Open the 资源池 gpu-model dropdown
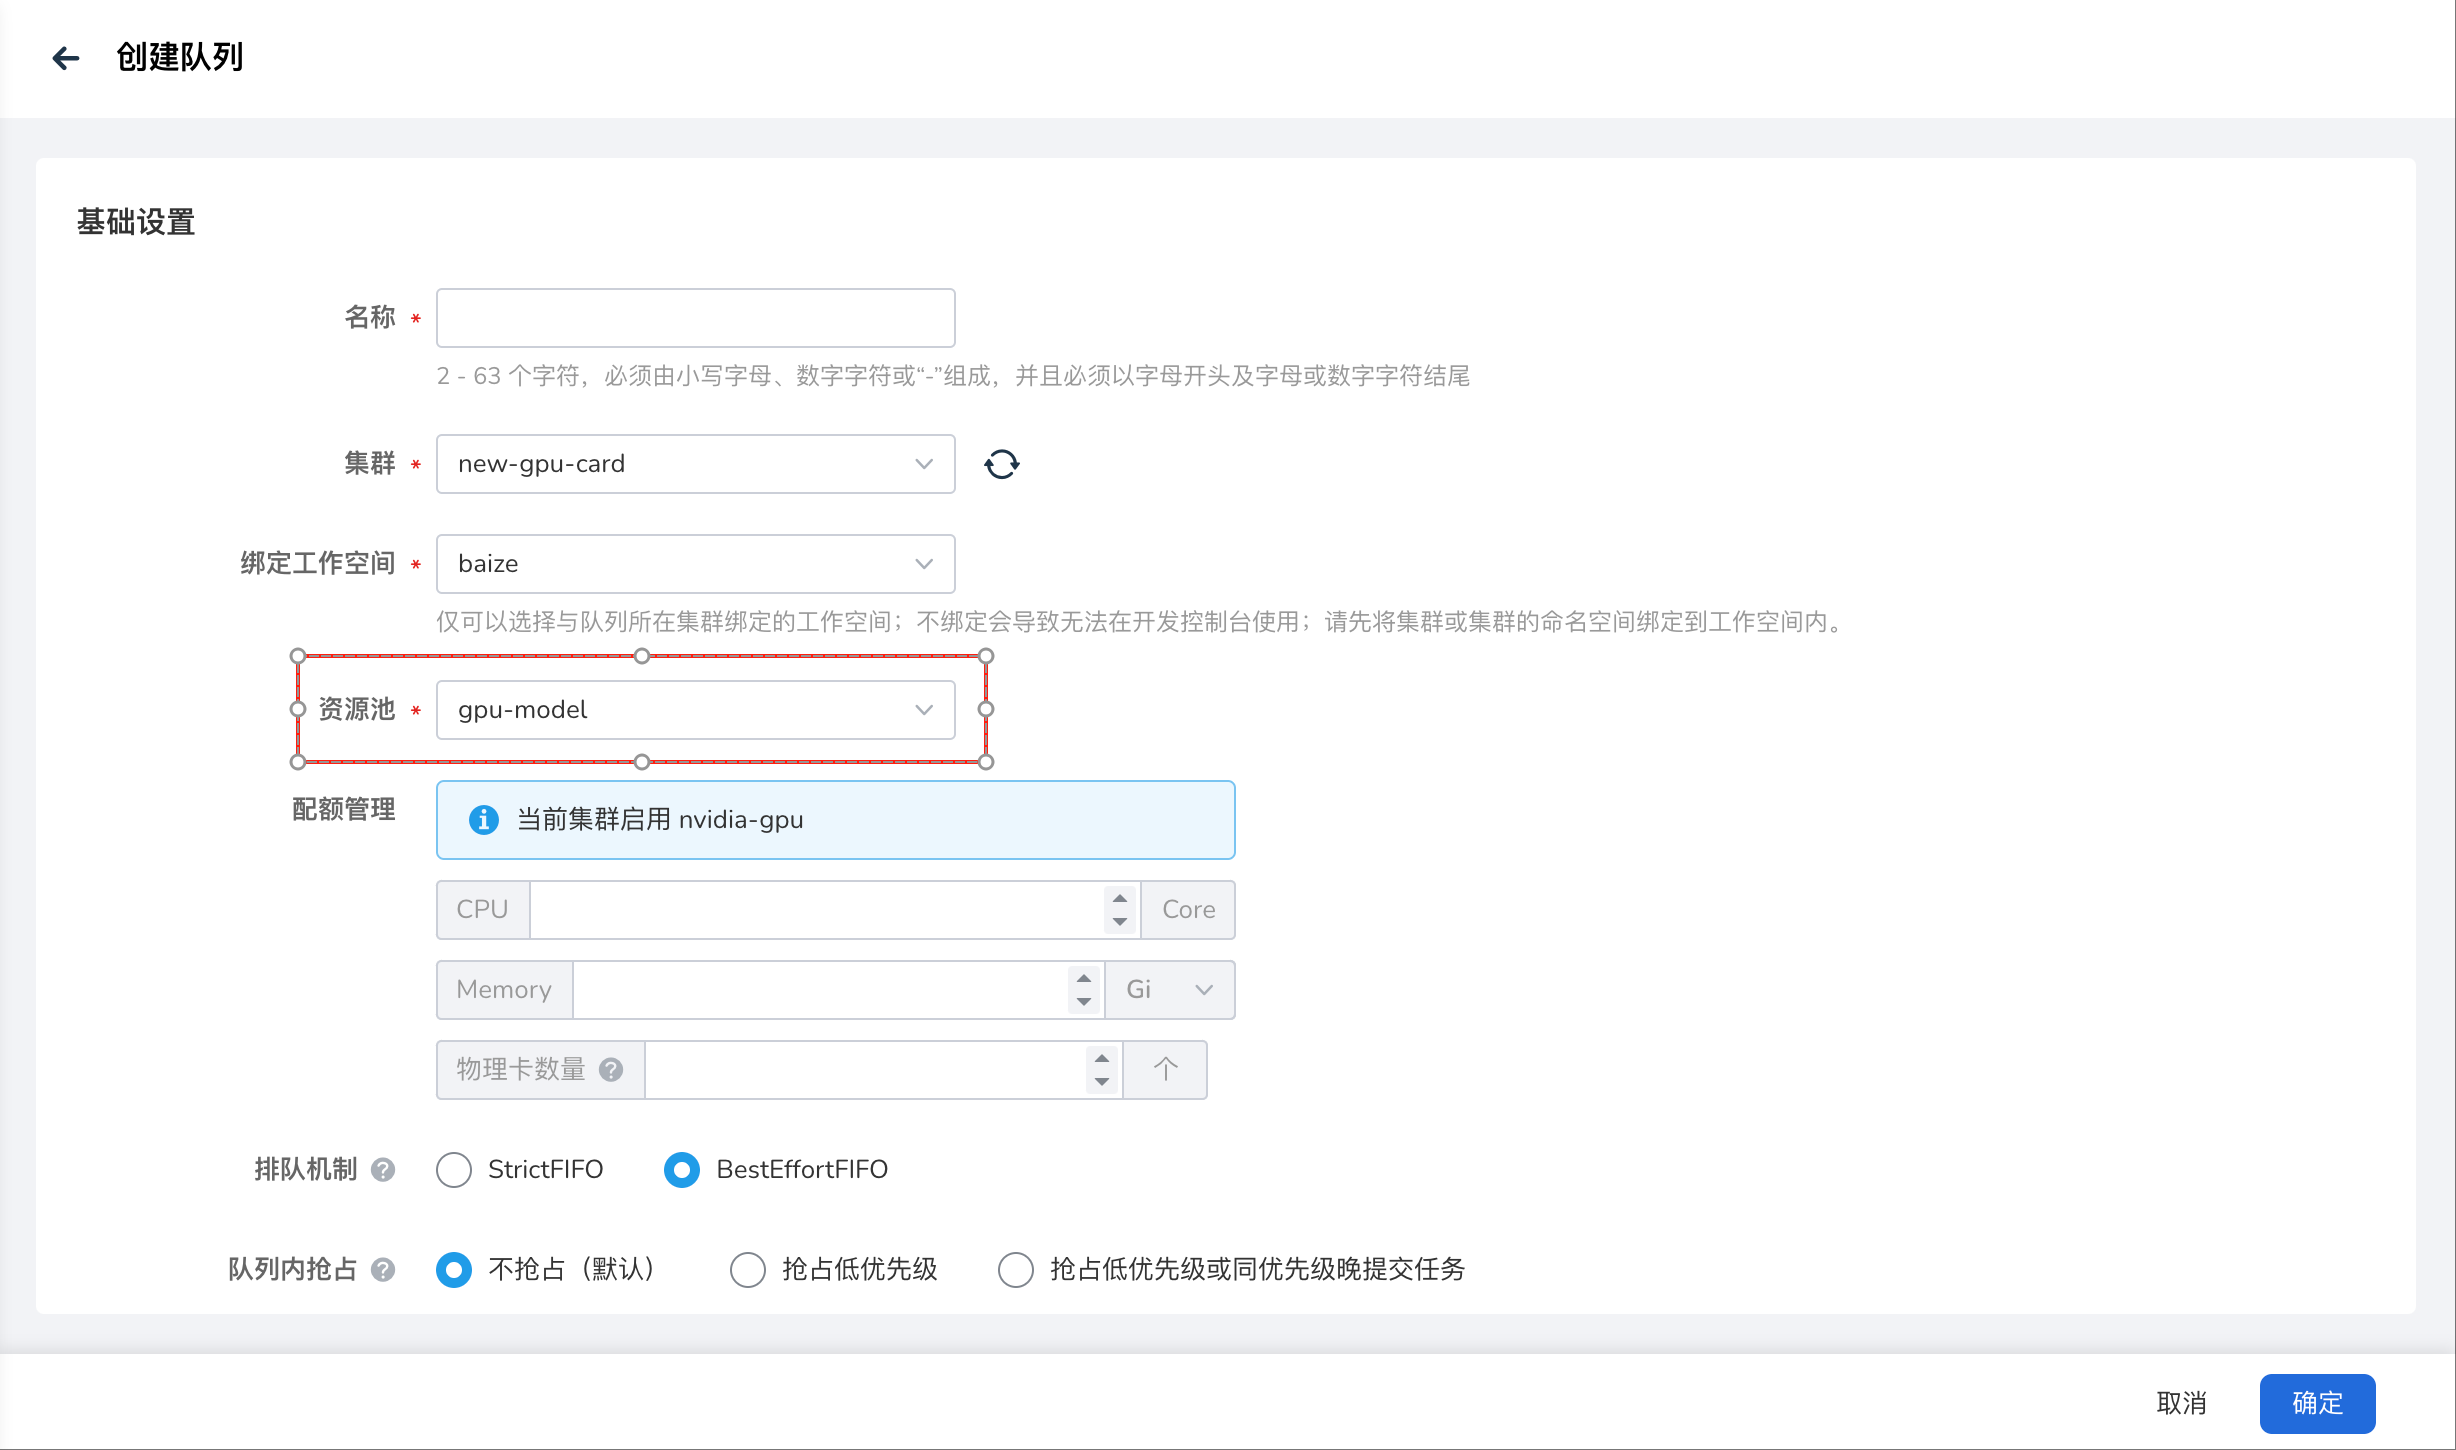 coord(695,710)
